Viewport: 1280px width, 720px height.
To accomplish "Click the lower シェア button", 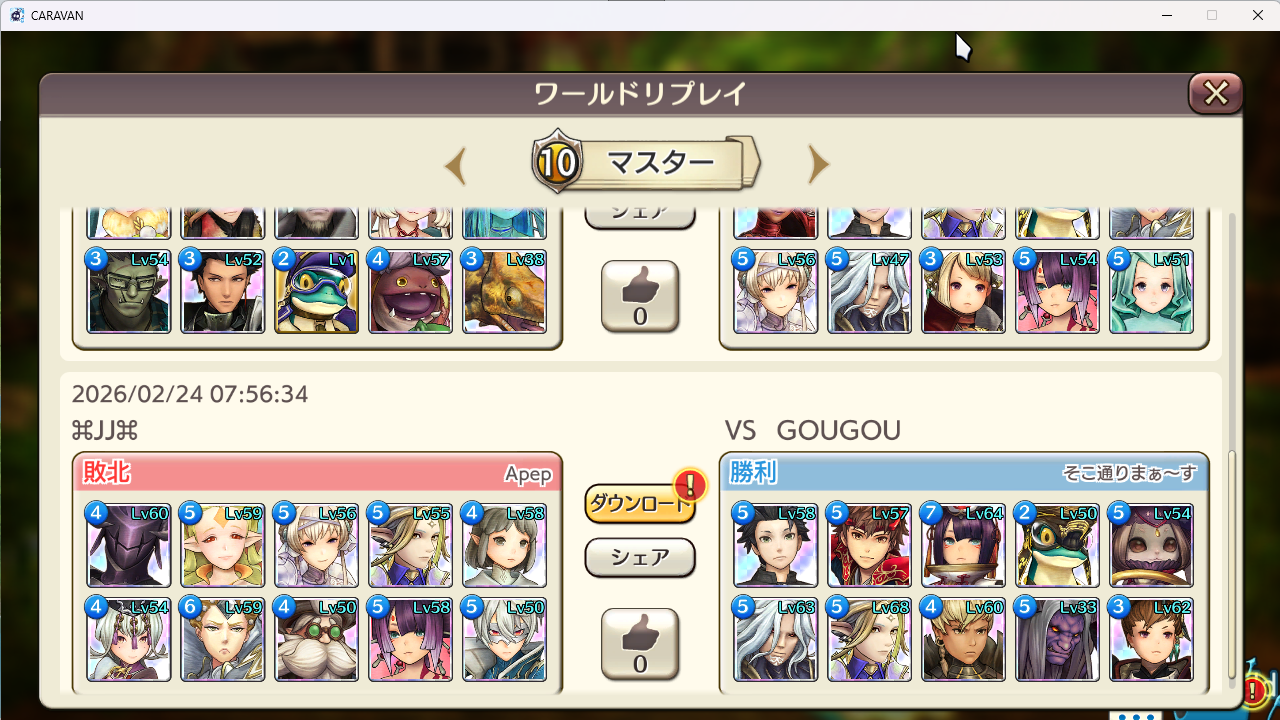I will (x=640, y=558).
